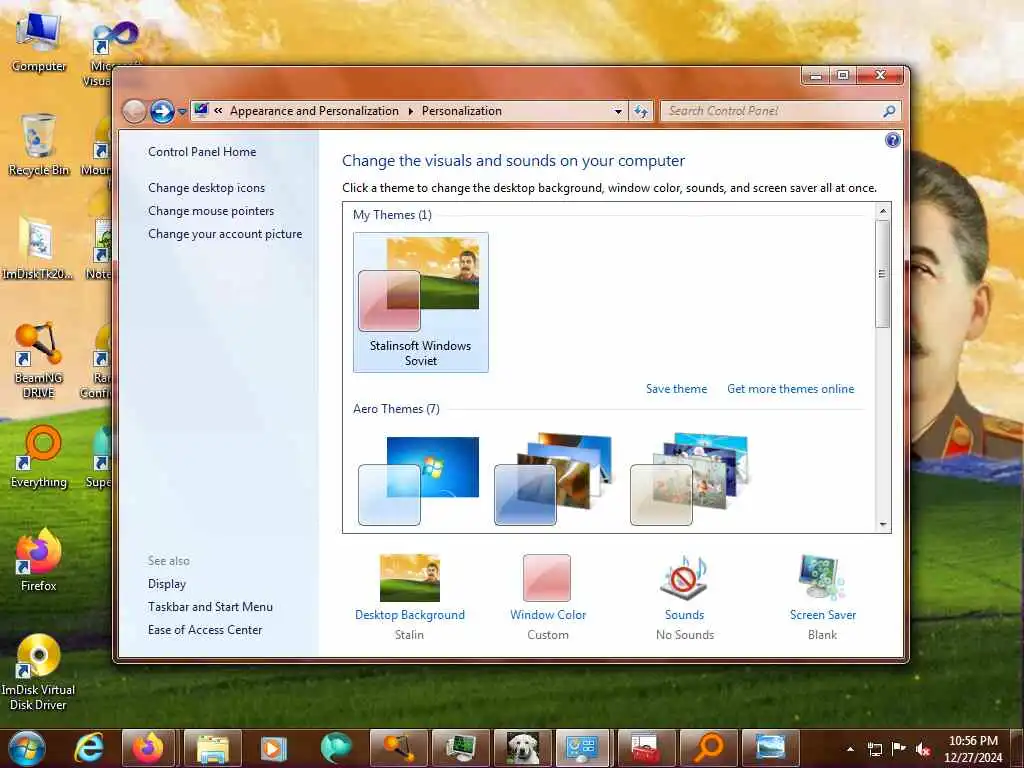The width and height of the screenshot is (1024, 768).
Task: Click the landscape picture Personalization taskbar button
Action: tap(771, 748)
